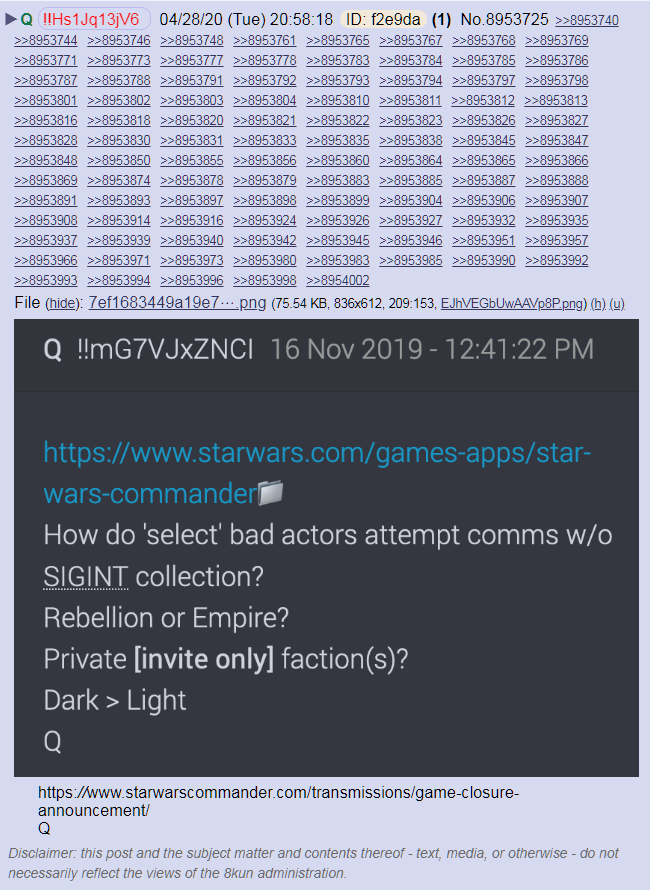Click post number No.8953725
This screenshot has width=650, height=890.
504,20
